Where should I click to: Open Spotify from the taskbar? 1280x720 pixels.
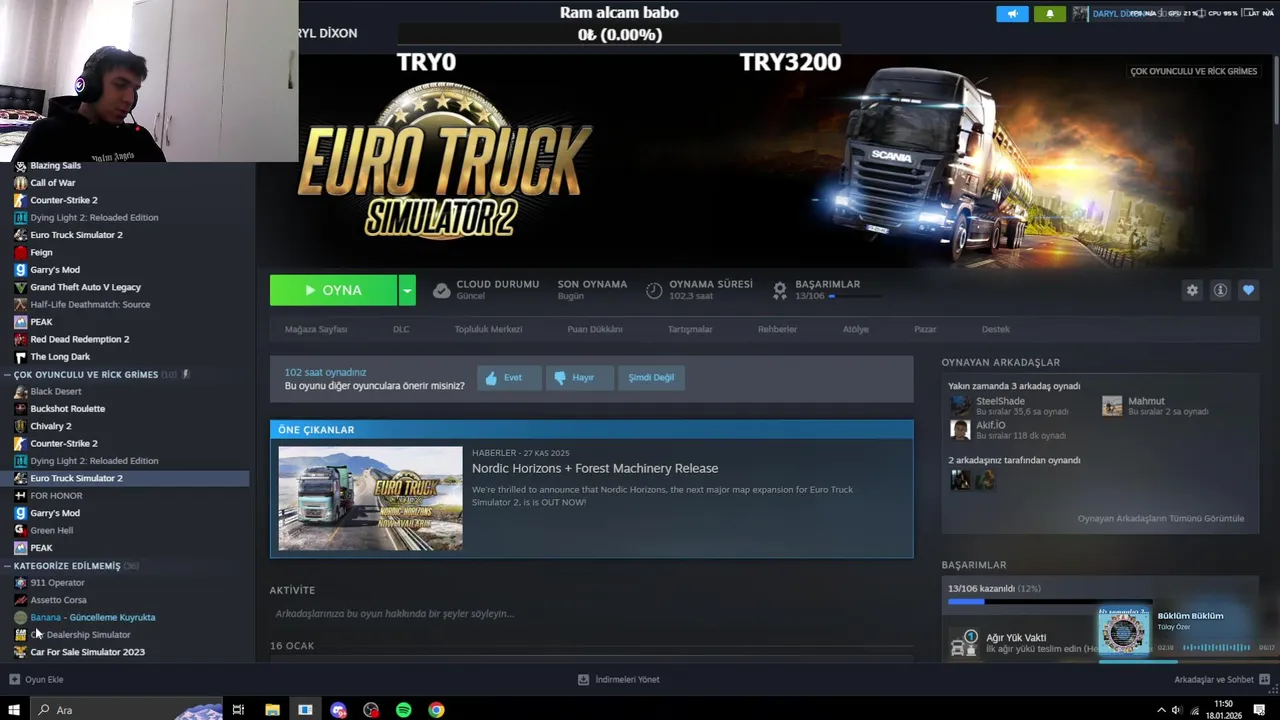[404, 710]
